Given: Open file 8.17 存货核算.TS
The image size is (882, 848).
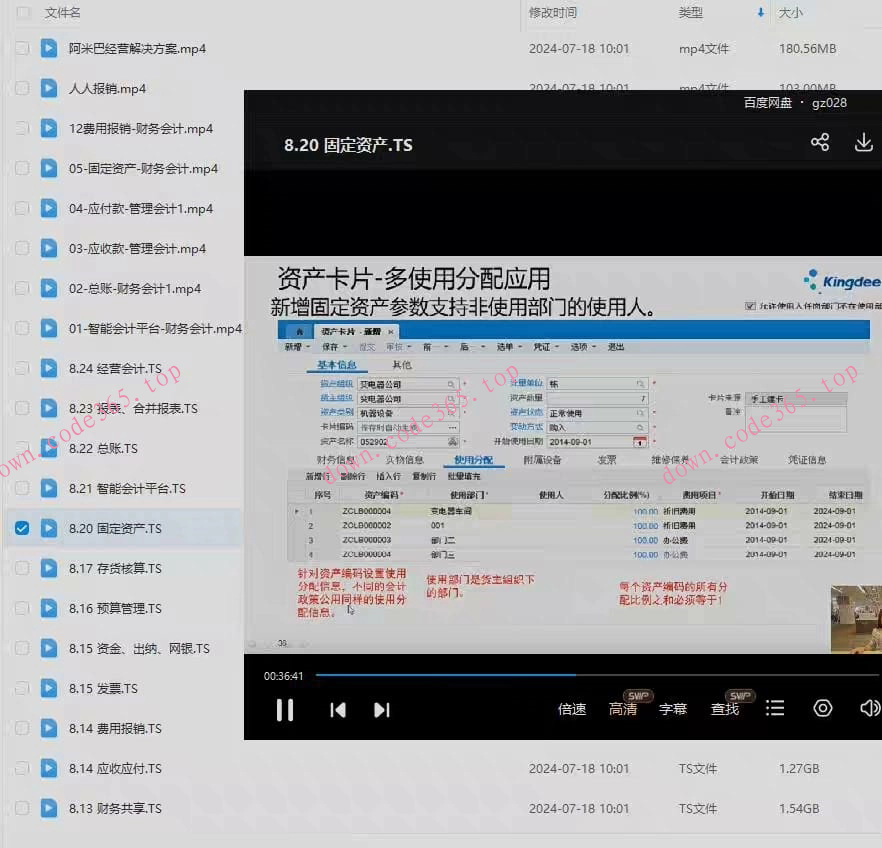Looking at the screenshot, I should [x=115, y=569].
